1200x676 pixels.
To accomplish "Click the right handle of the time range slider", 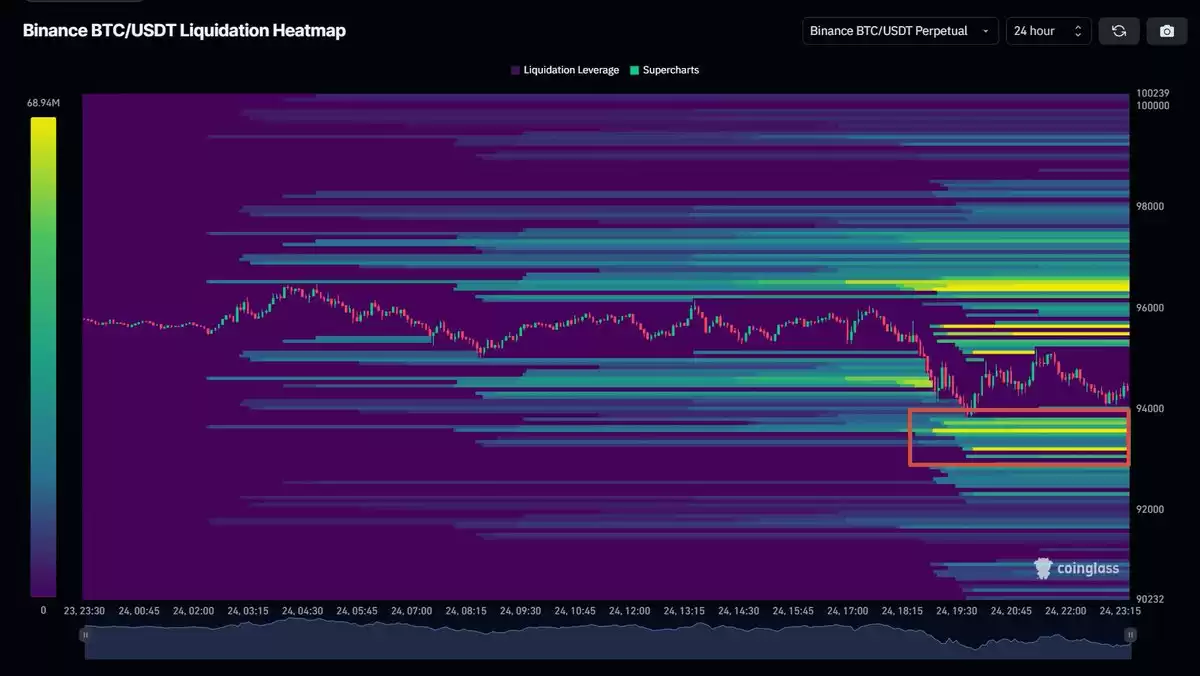I will (1131, 634).
